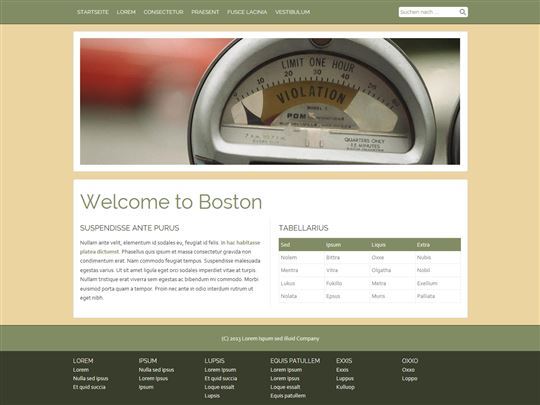Click the search magnifier icon
540x405 pixels.
(x=463, y=12)
